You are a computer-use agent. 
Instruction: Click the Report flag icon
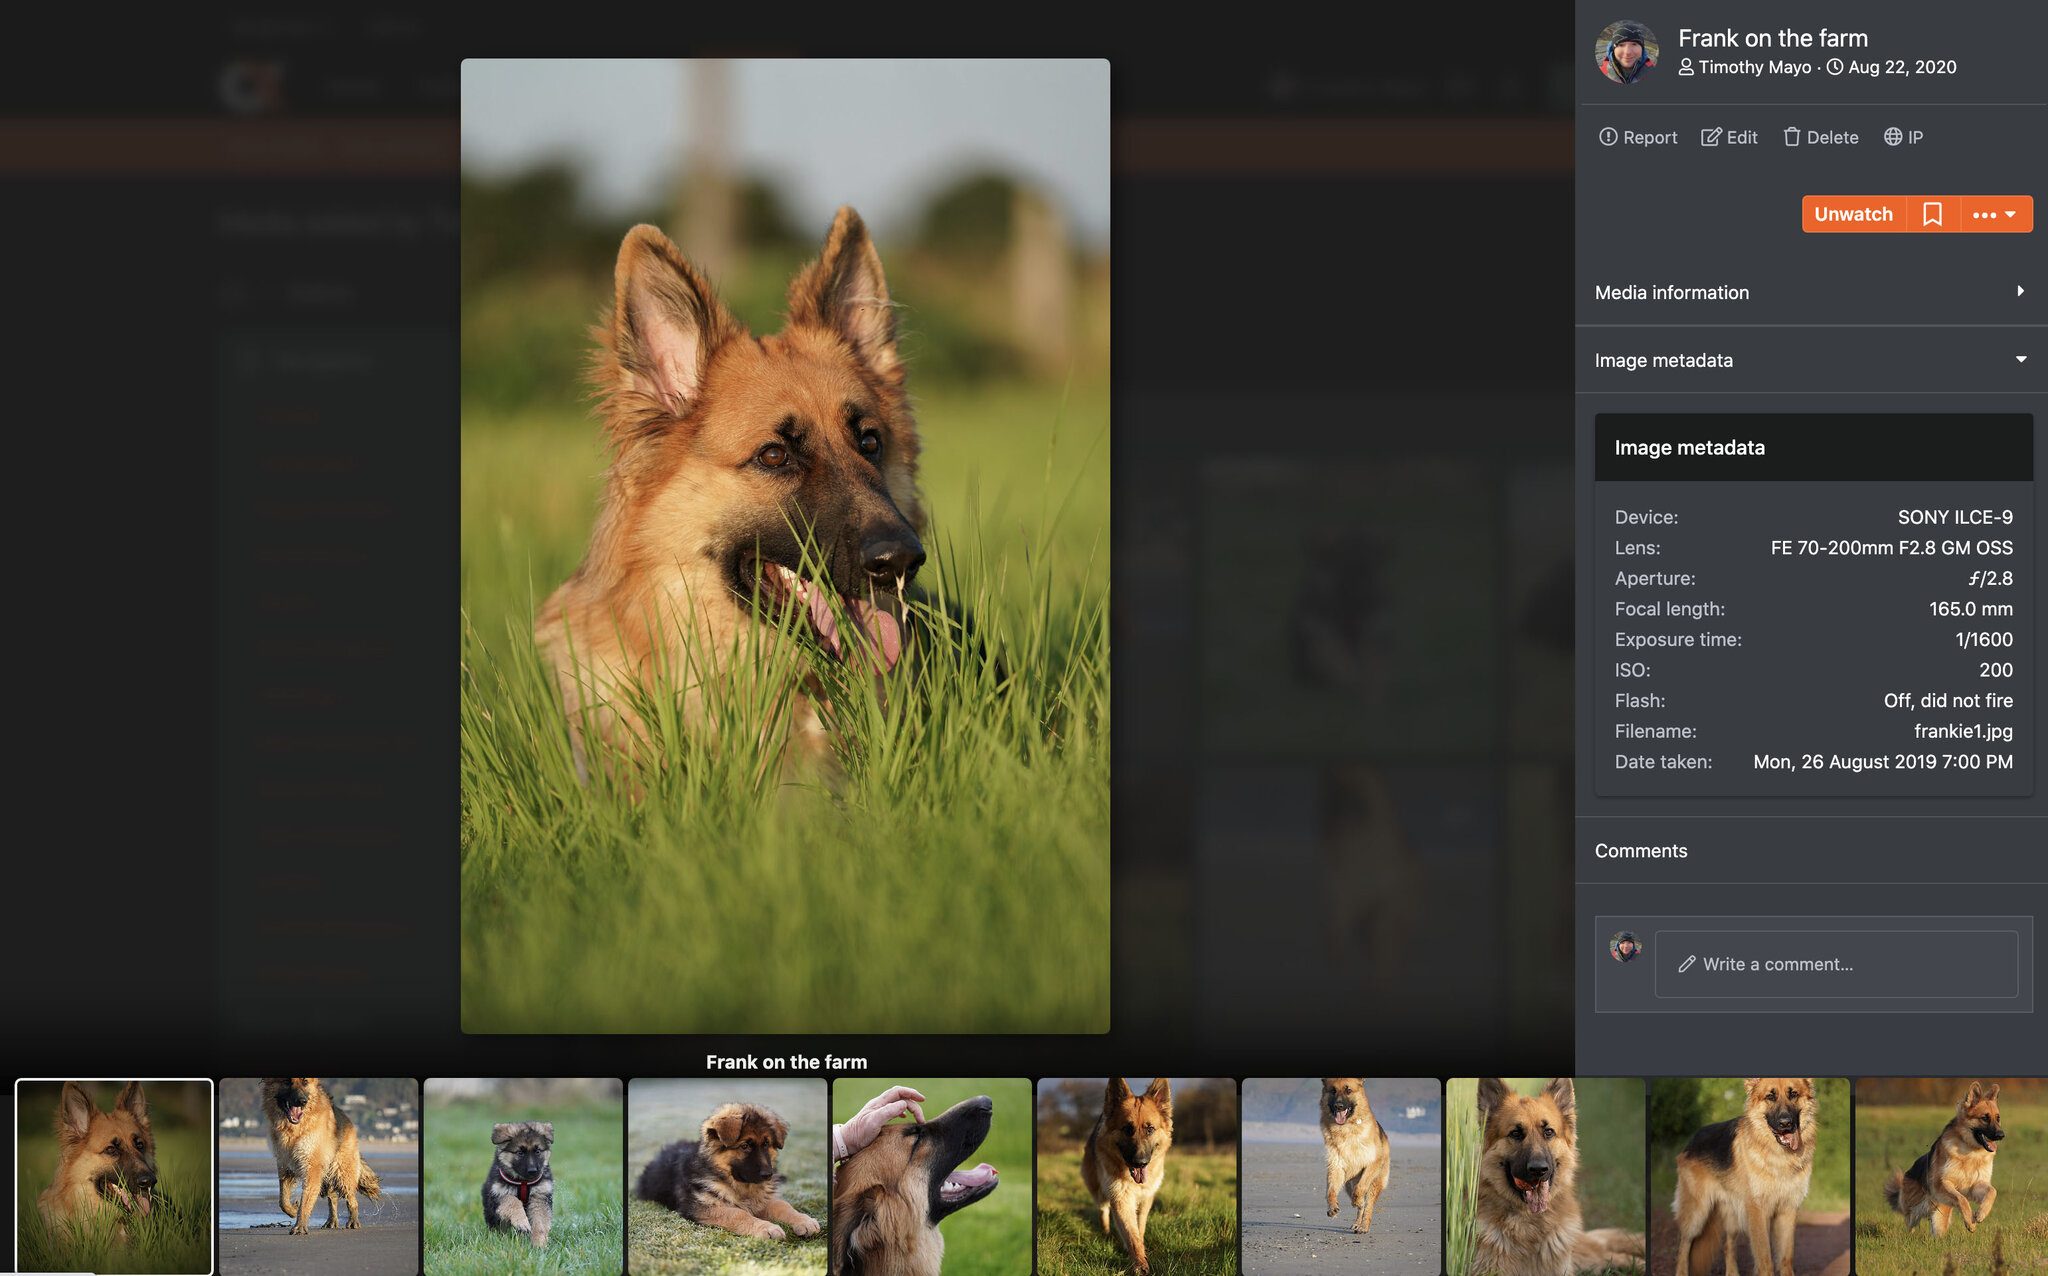pyautogui.click(x=1608, y=137)
